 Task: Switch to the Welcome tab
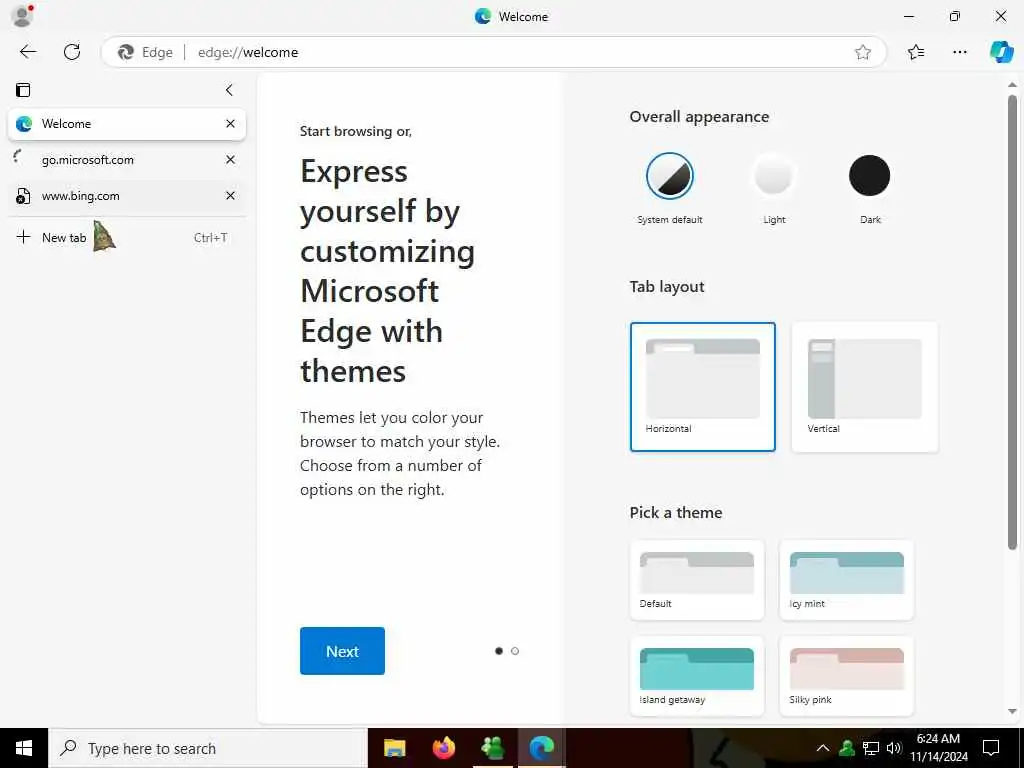pyautogui.click(x=127, y=124)
